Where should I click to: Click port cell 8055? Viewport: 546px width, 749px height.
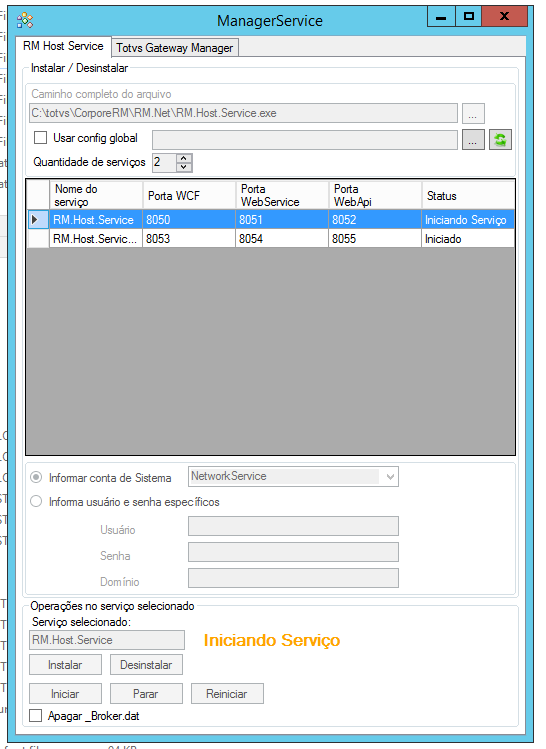click(375, 238)
